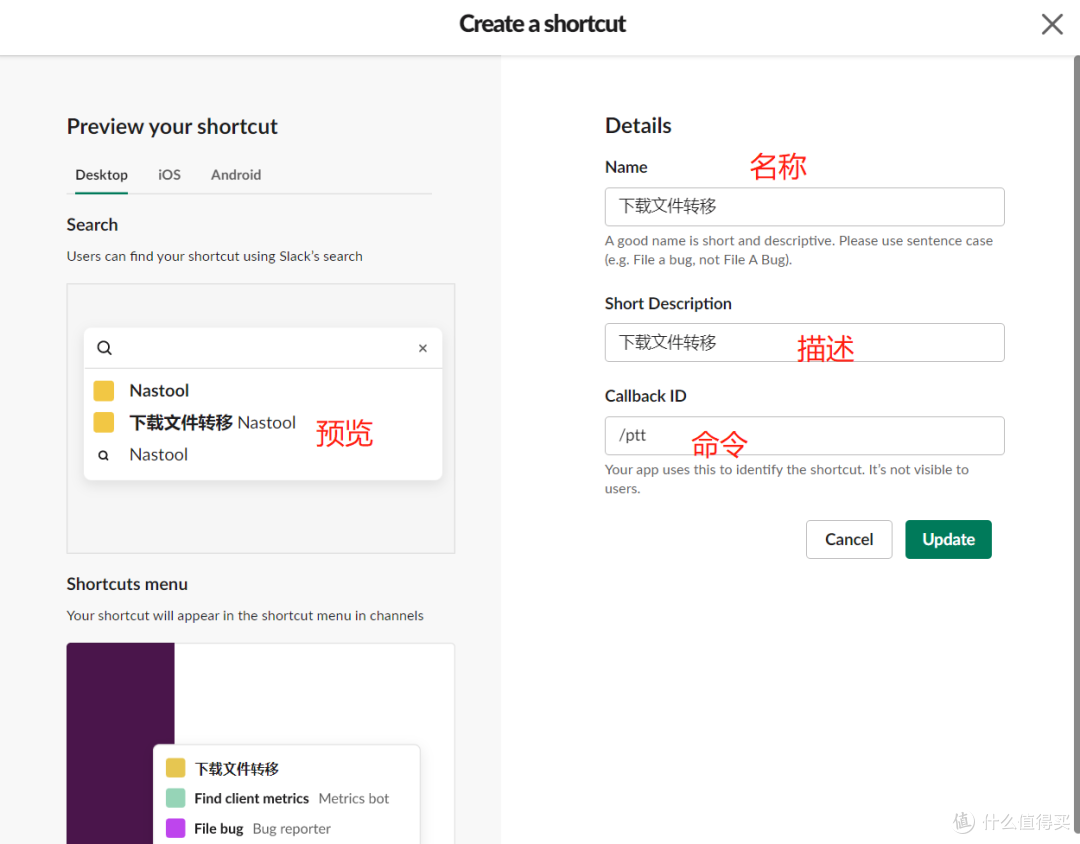The image size is (1080, 844).
Task: Click yellow icon in shortcuts menu preview
Action: click(176, 768)
